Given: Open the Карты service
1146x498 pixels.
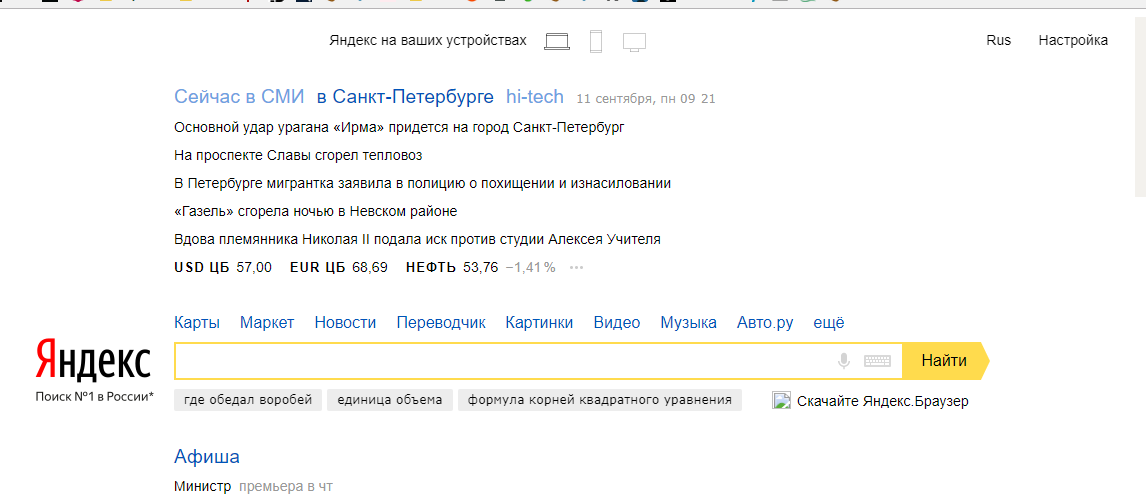Looking at the screenshot, I should click(197, 322).
